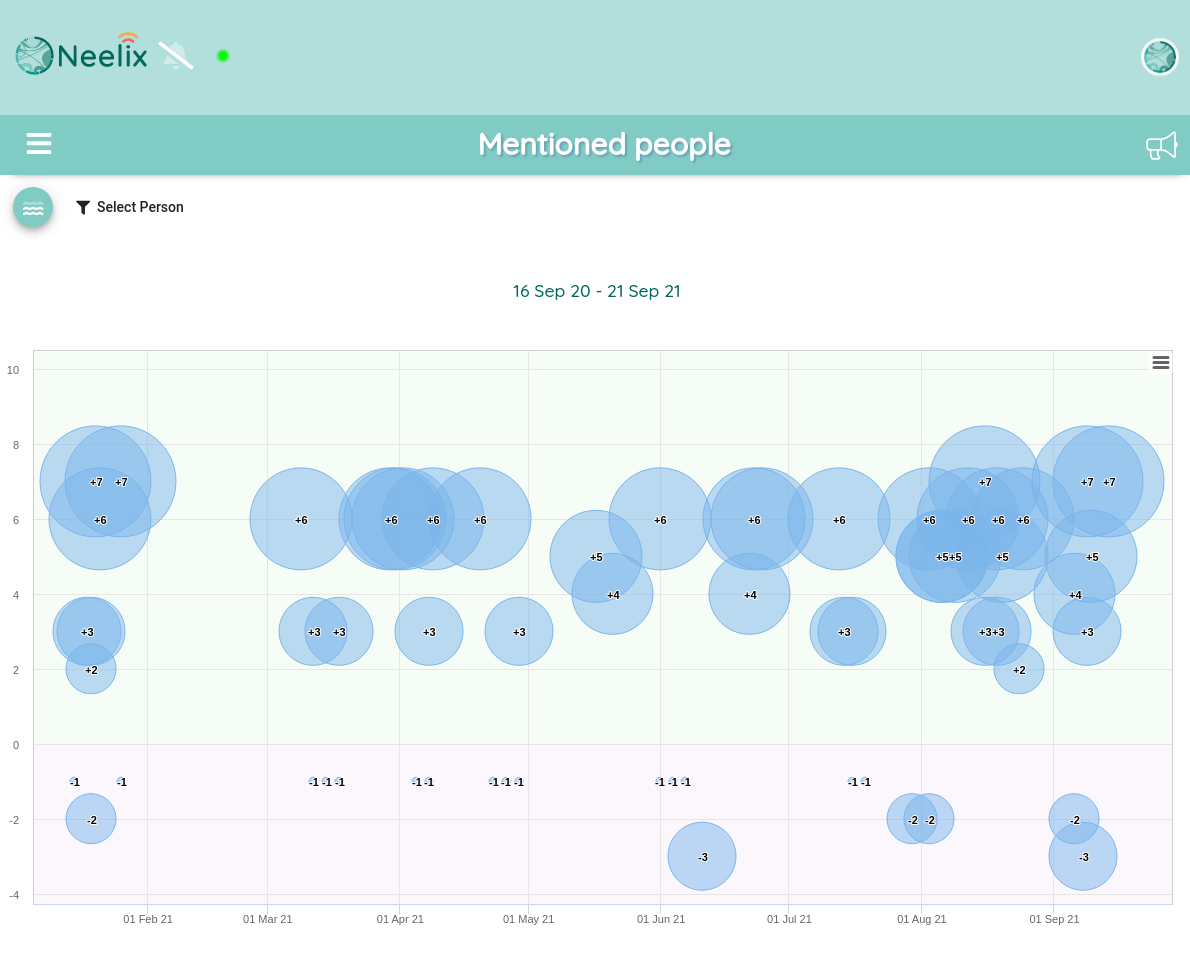The width and height of the screenshot is (1190, 957).
Task: Select the -3 bubble near 01 Jun 21
Action: [702, 856]
